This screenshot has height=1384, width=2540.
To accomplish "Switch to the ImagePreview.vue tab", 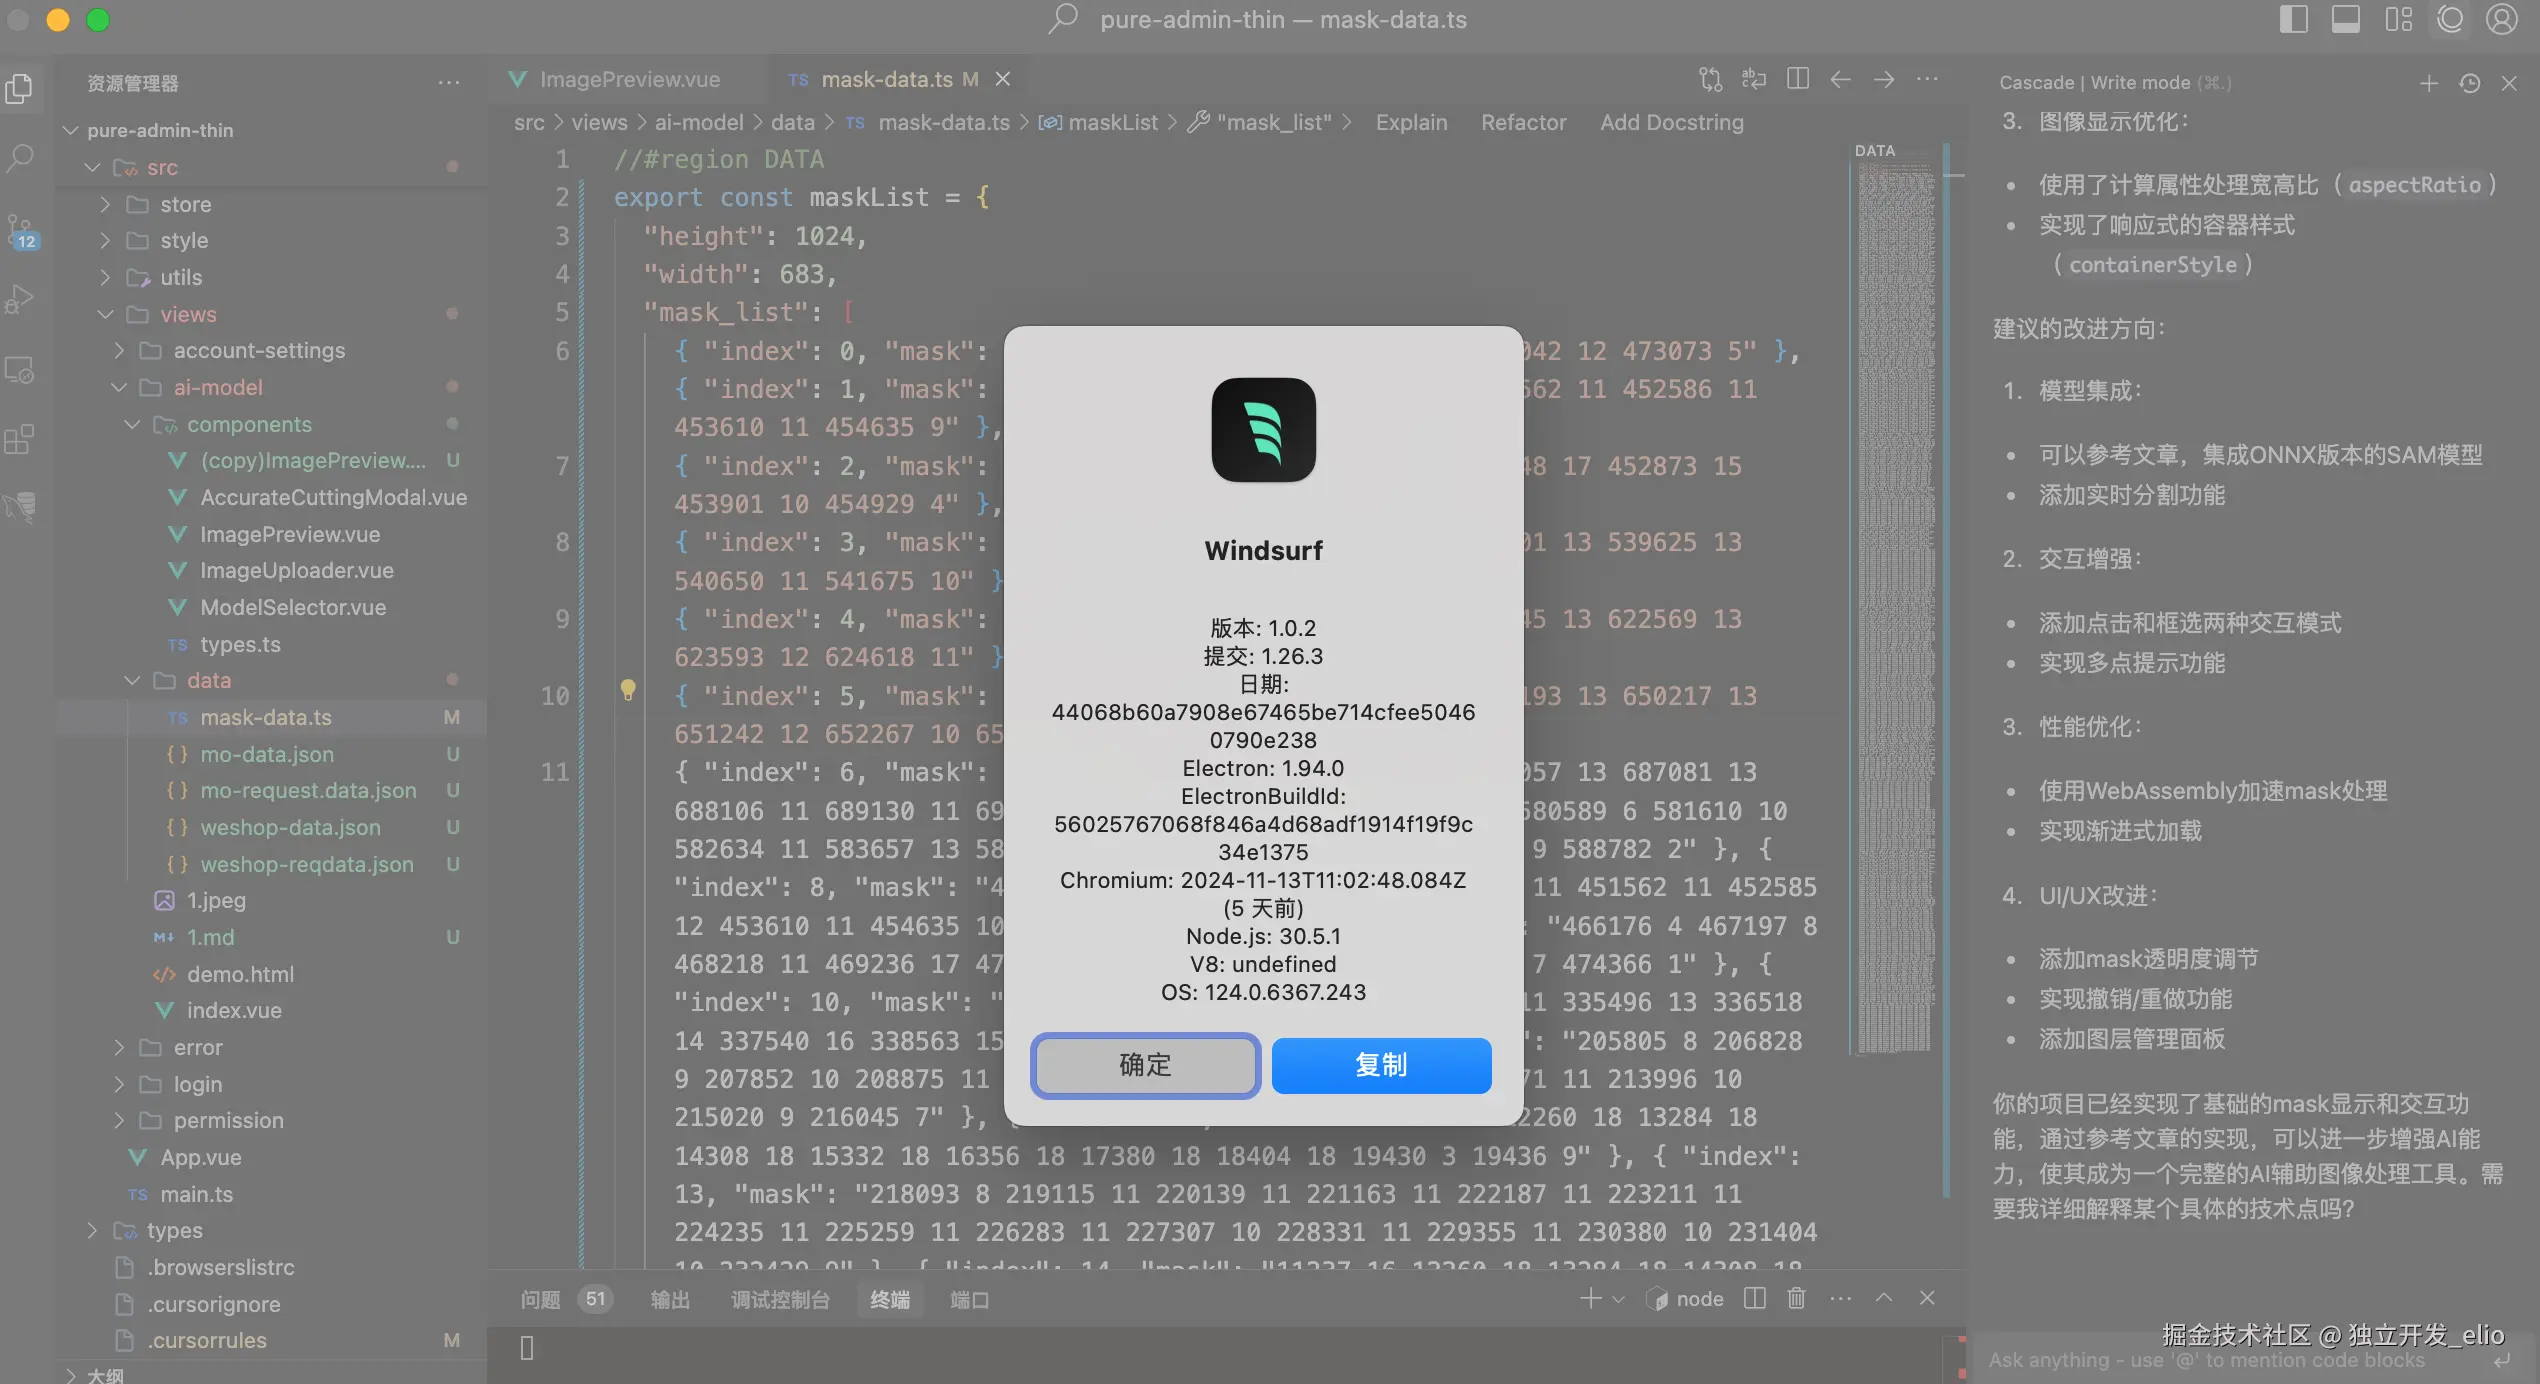I will tap(628, 79).
